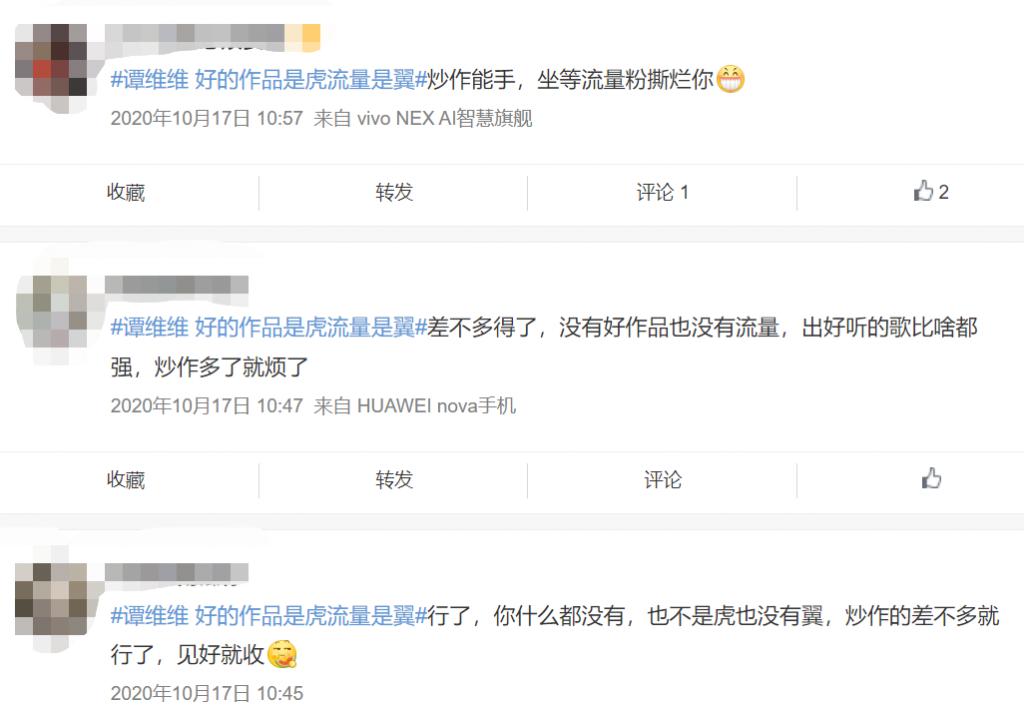Viewport: 1024px width, 710px height.
Task: Click 收藏 on the first post
Action: [x=125, y=192]
